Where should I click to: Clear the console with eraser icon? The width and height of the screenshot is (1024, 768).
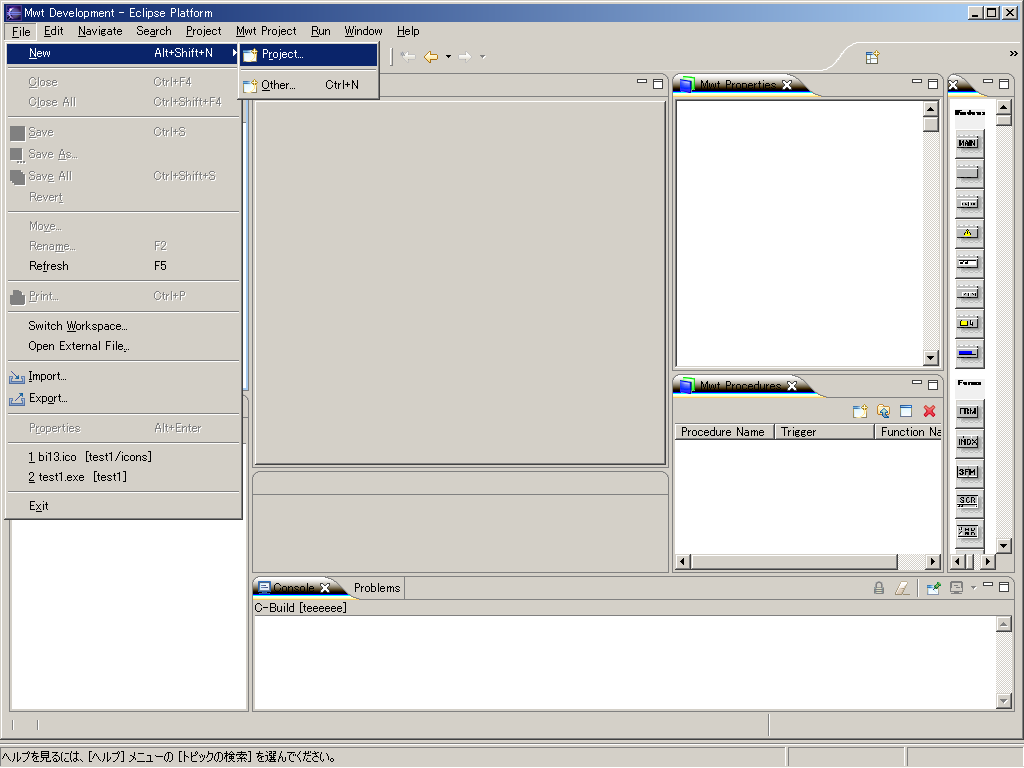tap(902, 588)
